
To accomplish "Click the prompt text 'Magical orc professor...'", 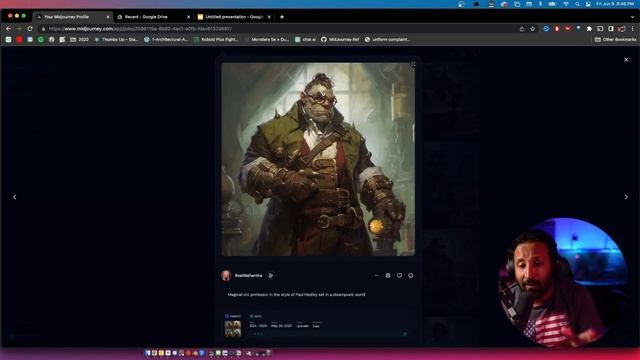I will pos(296,294).
